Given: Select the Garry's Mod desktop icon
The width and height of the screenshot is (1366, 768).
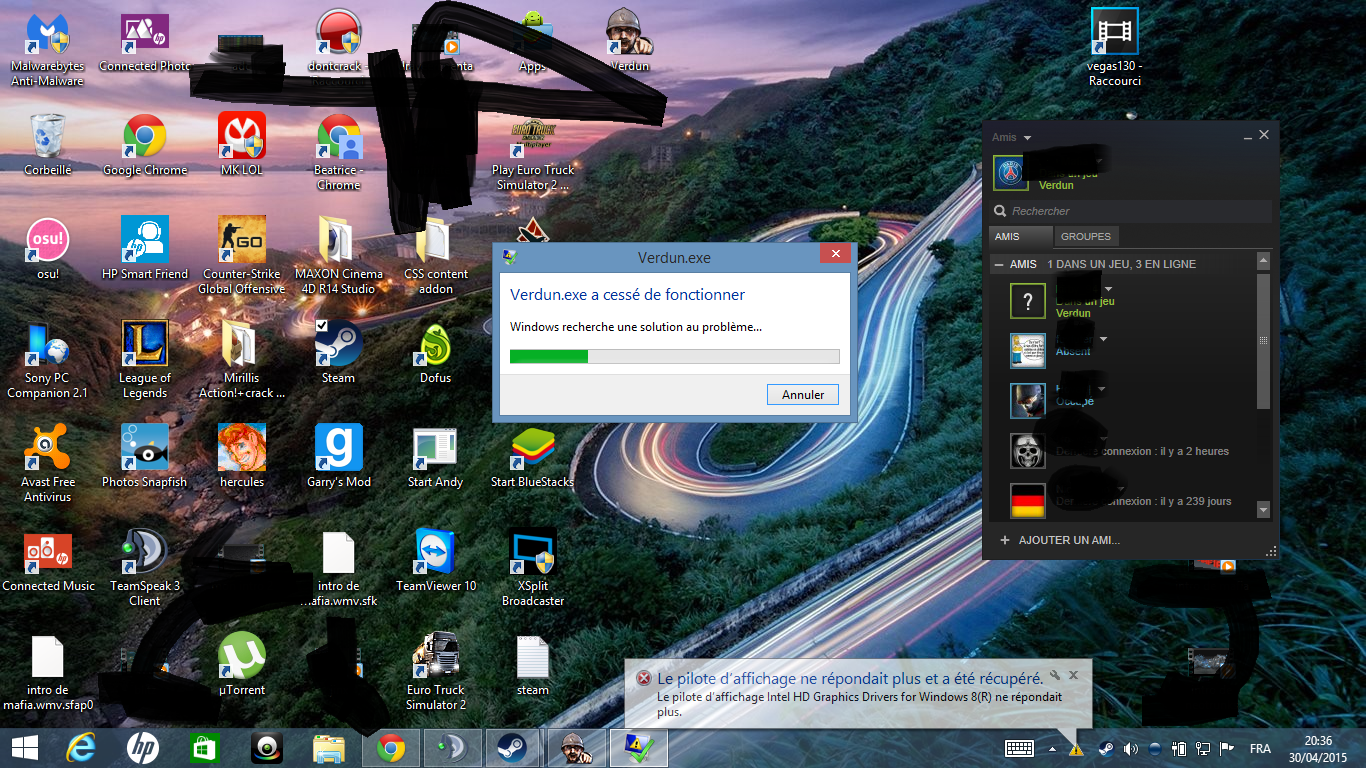Looking at the screenshot, I should [x=339, y=457].
